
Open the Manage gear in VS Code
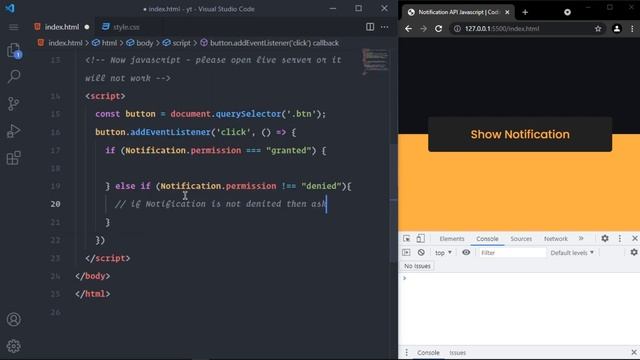[13, 346]
